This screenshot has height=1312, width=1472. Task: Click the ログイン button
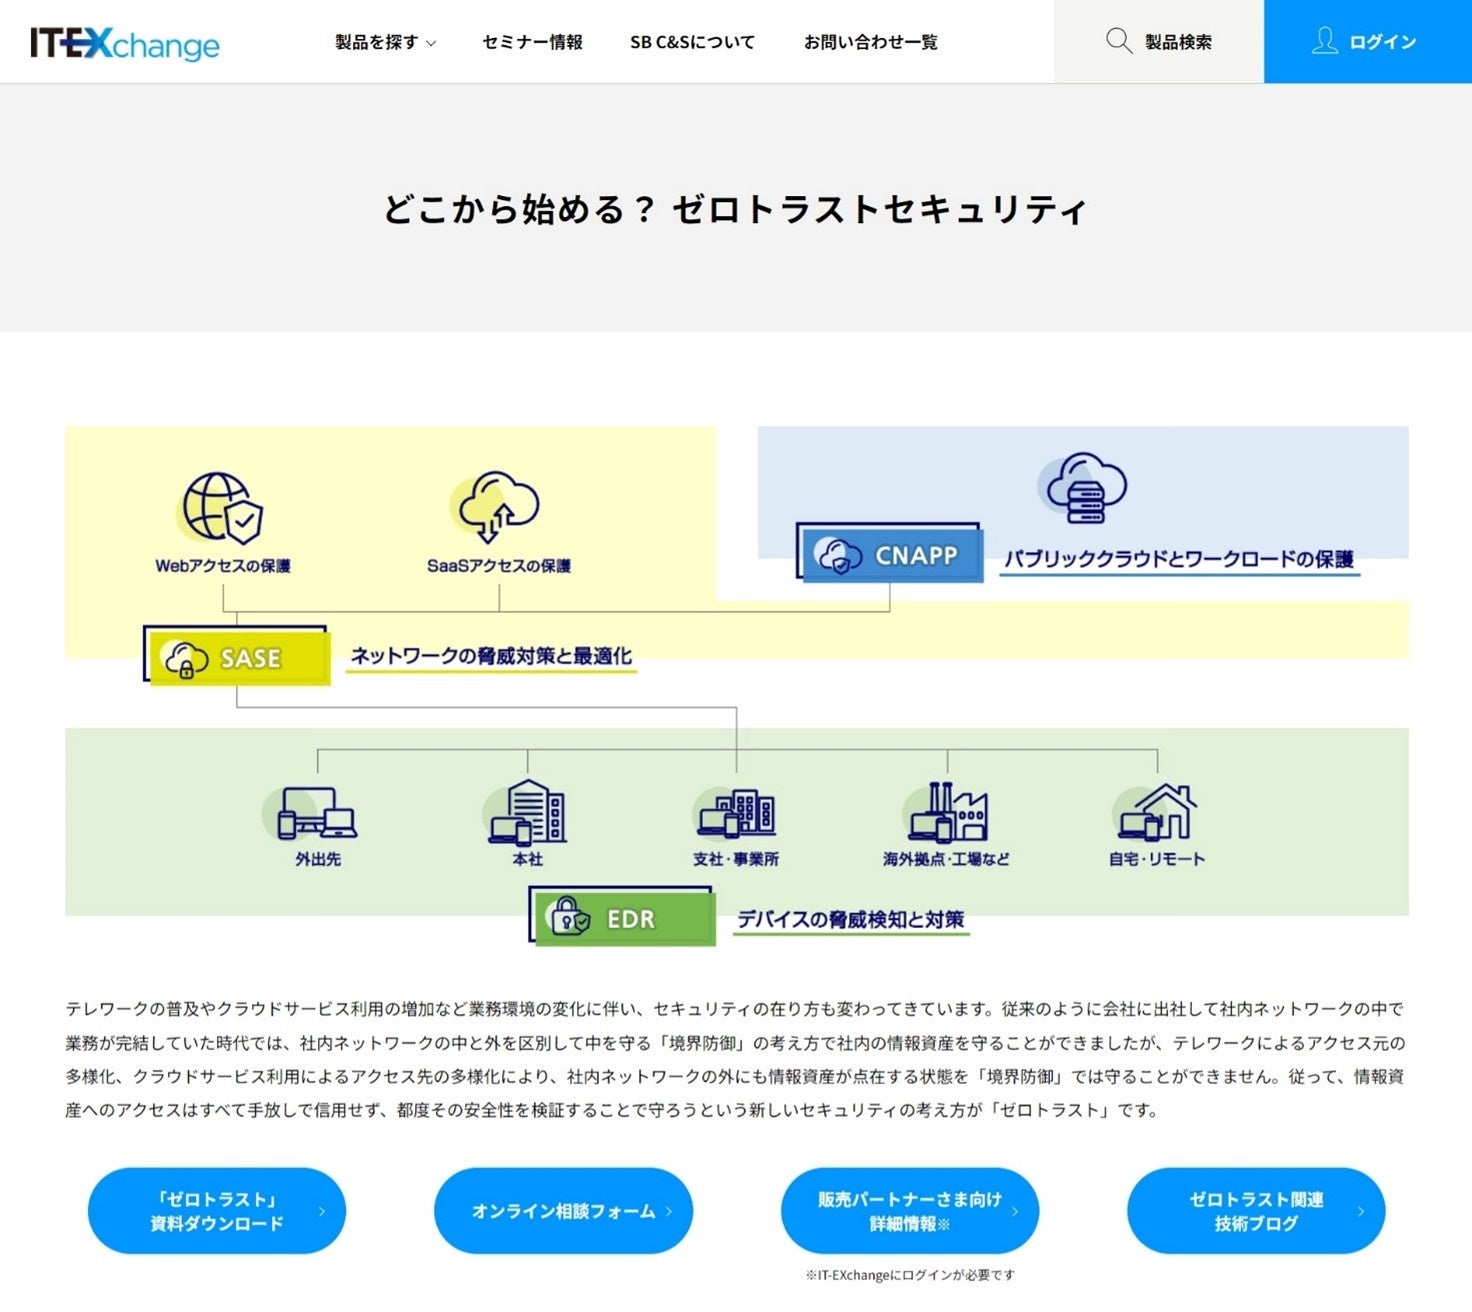[1368, 41]
